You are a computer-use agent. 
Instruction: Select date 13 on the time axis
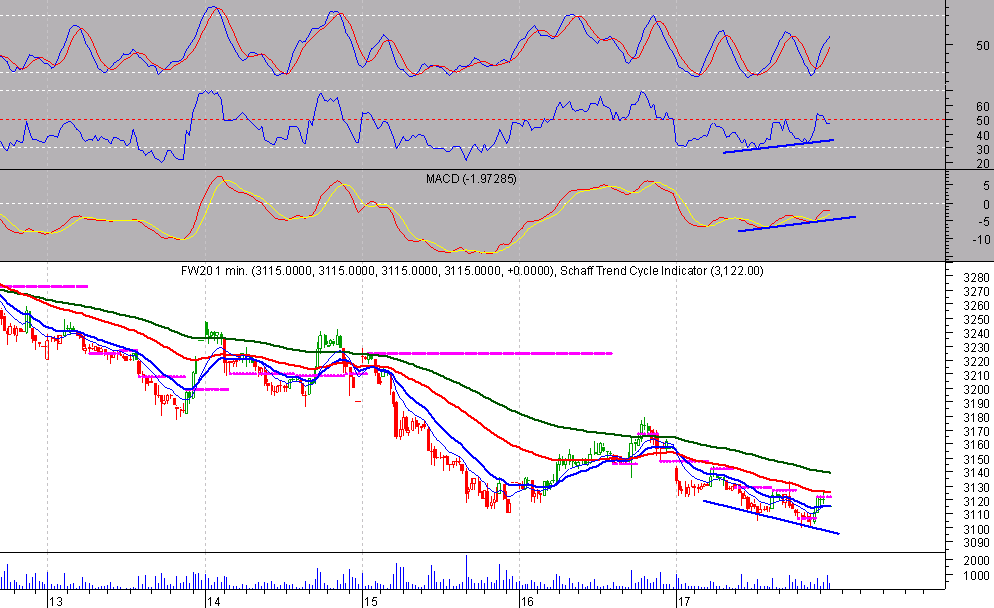[x=56, y=602]
